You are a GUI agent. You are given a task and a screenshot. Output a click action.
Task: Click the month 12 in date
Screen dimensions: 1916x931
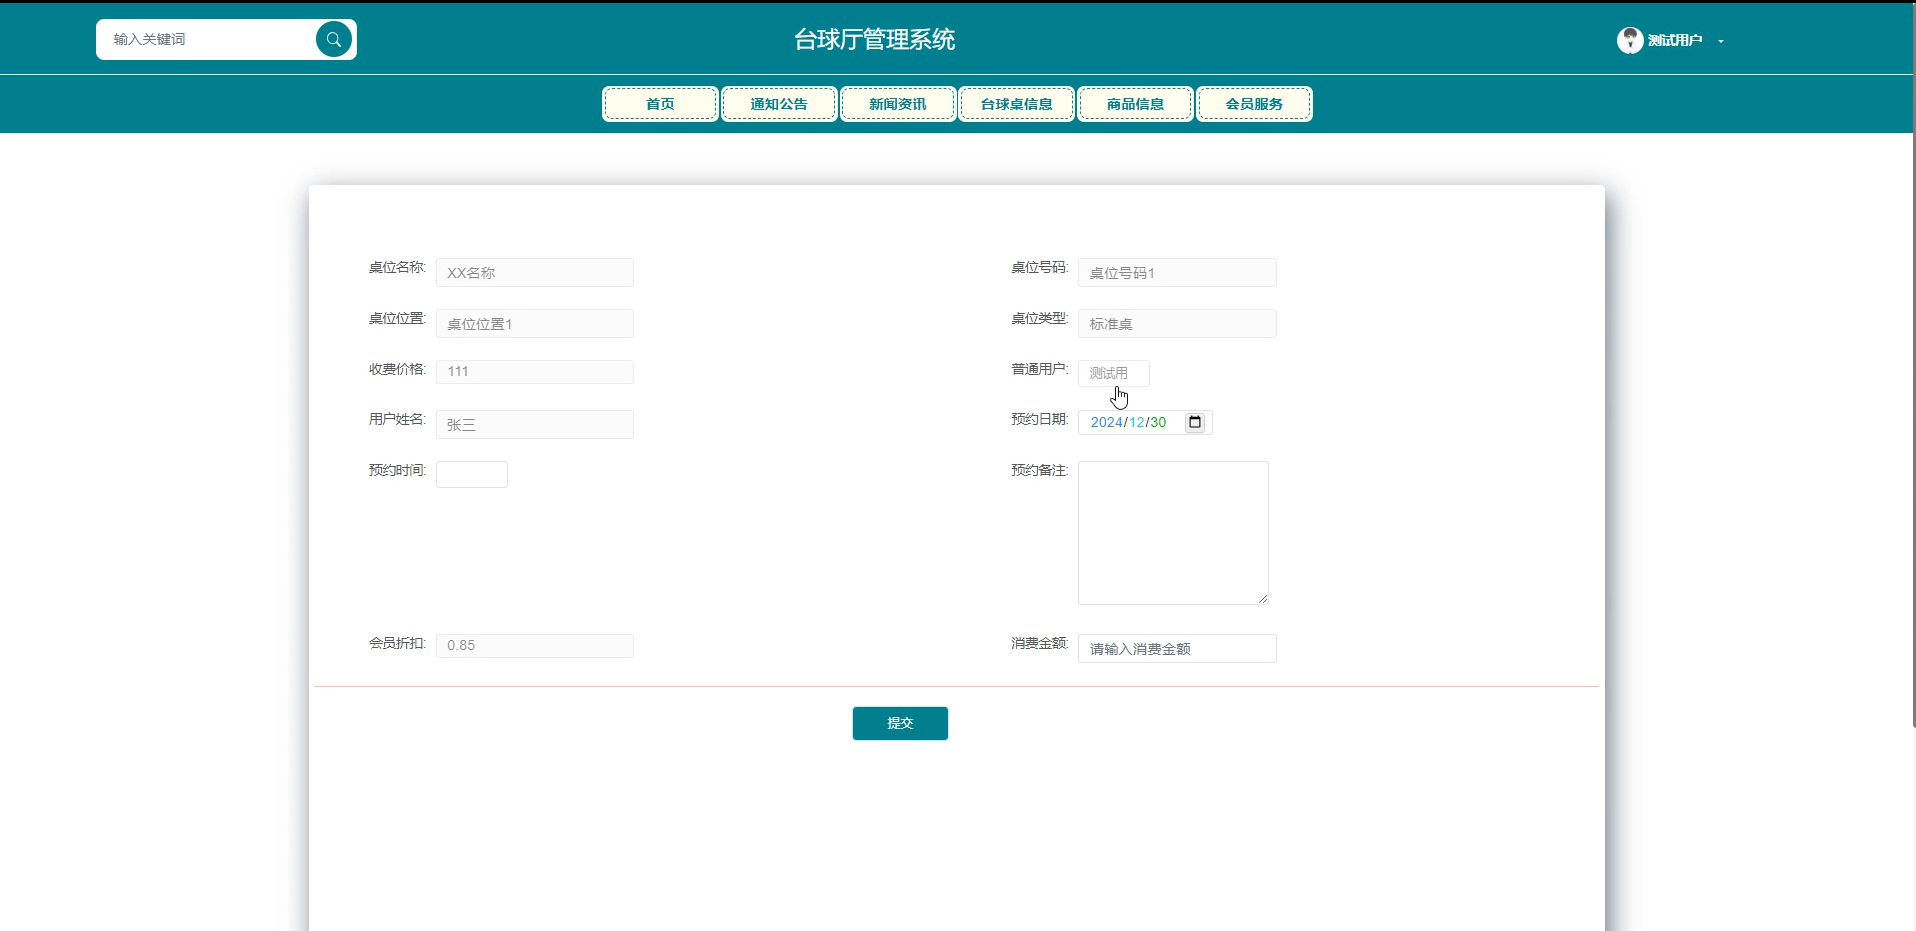tap(1136, 422)
